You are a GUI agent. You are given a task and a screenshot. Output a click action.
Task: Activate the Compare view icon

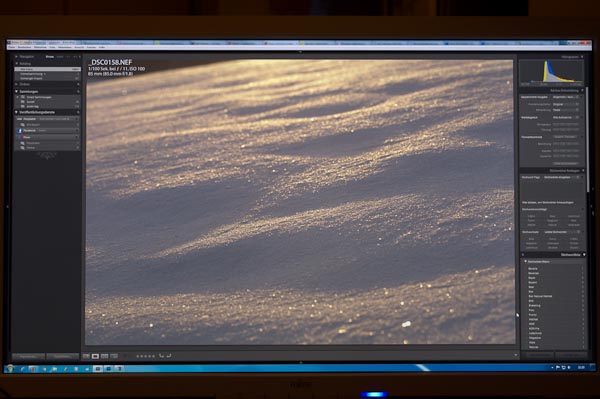[104, 356]
